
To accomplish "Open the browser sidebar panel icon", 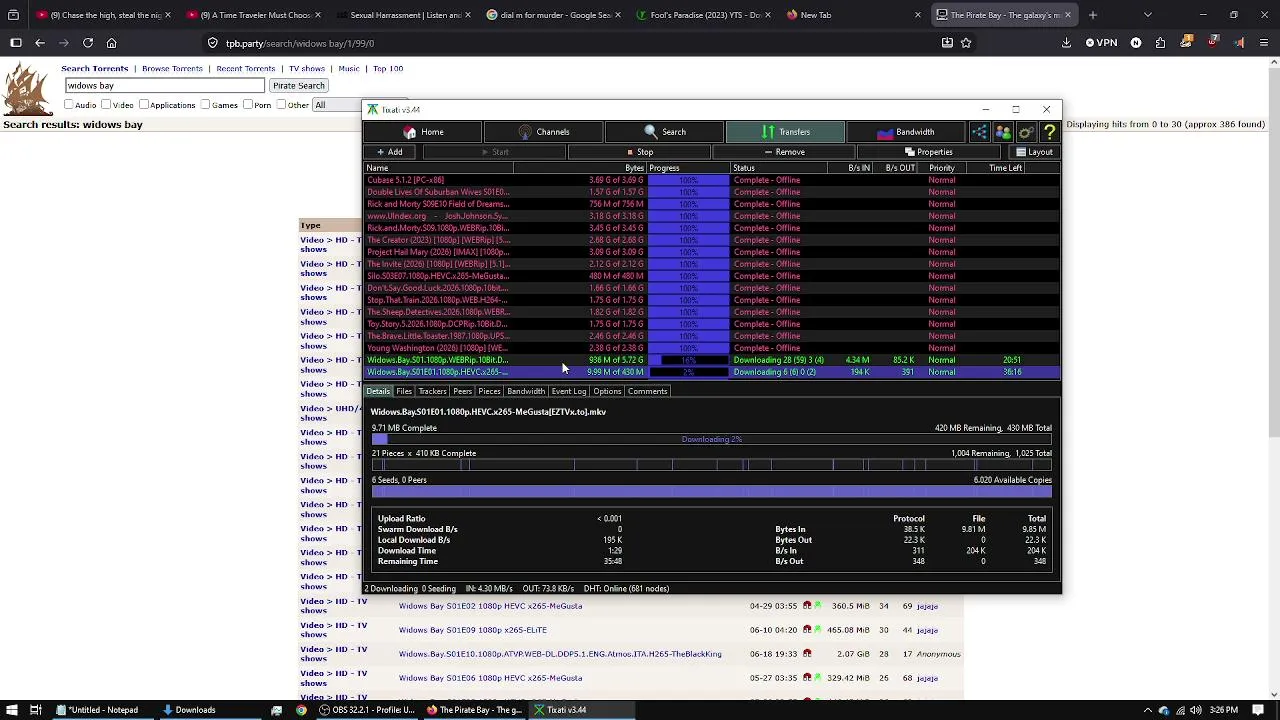I will coord(16,43).
